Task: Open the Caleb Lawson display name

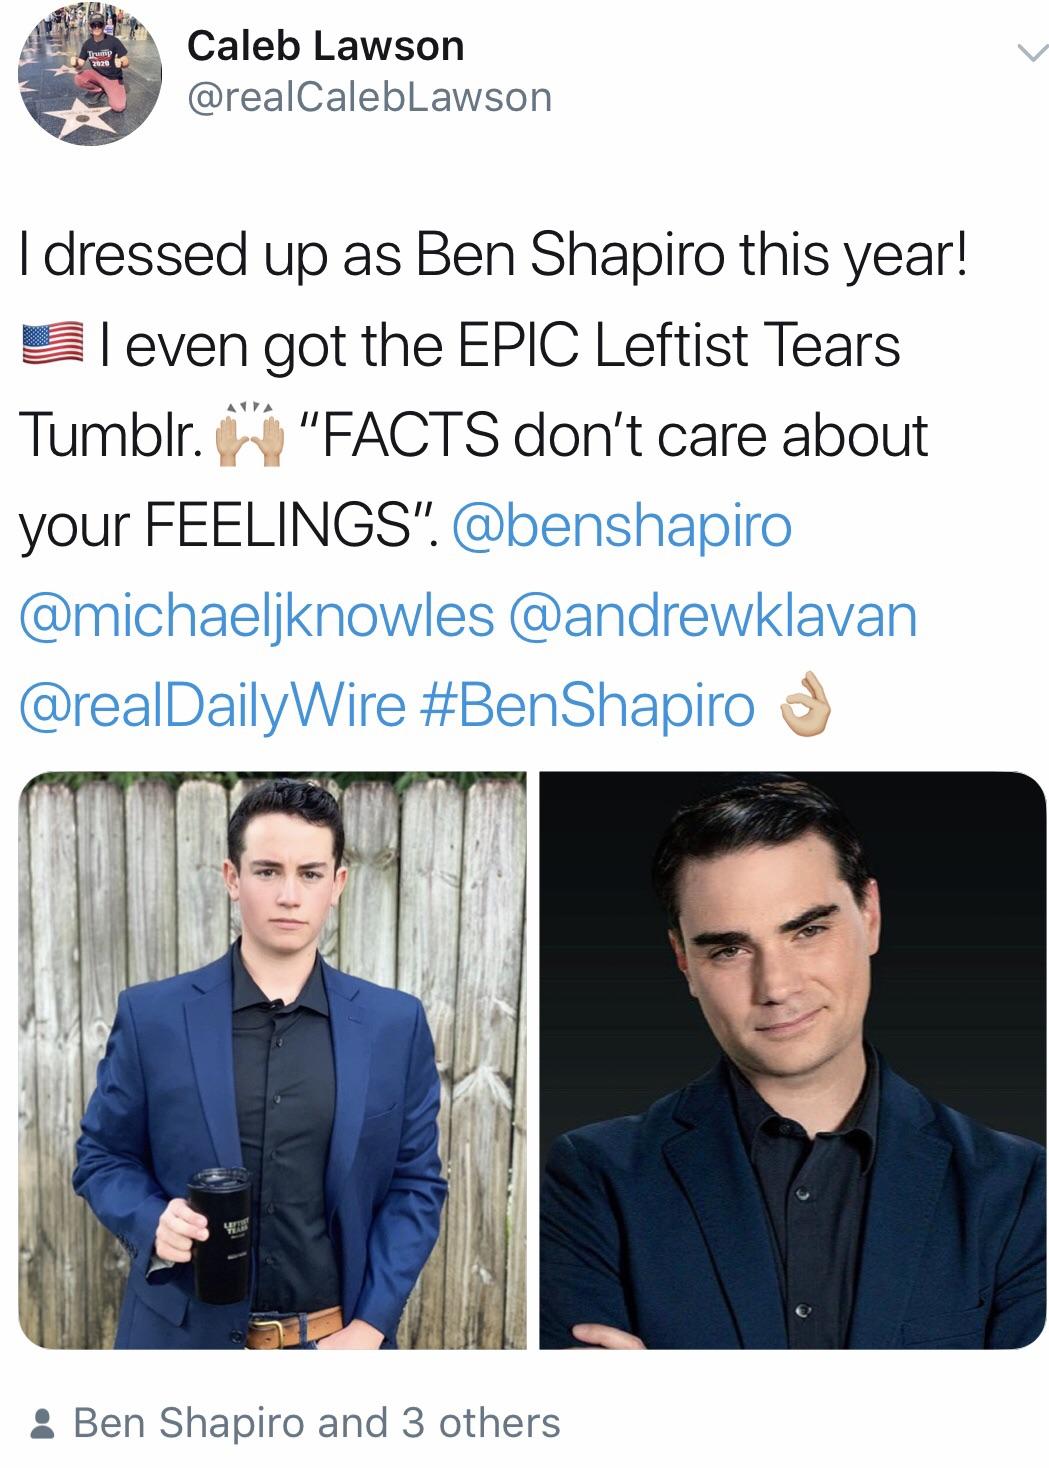Action: [x=326, y=46]
